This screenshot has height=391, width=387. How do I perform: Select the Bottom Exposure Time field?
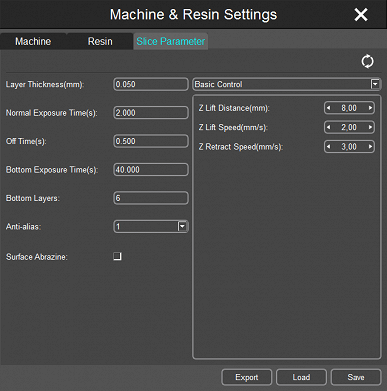pyautogui.click(x=151, y=170)
